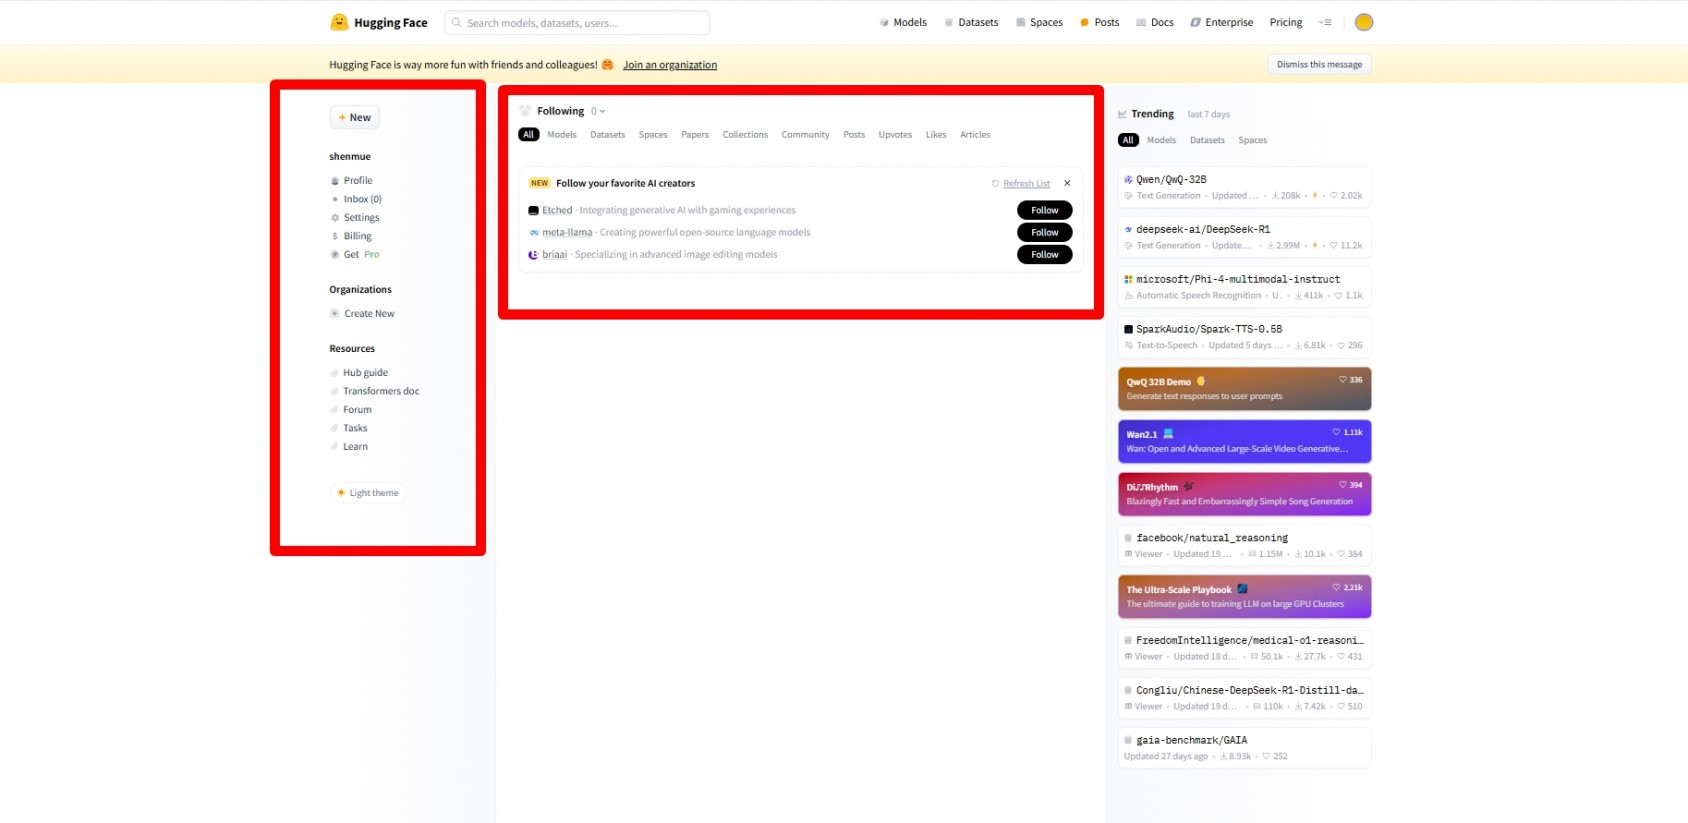Select the Models tab in Following feed
The height and width of the screenshot is (823, 1688).
(x=562, y=134)
